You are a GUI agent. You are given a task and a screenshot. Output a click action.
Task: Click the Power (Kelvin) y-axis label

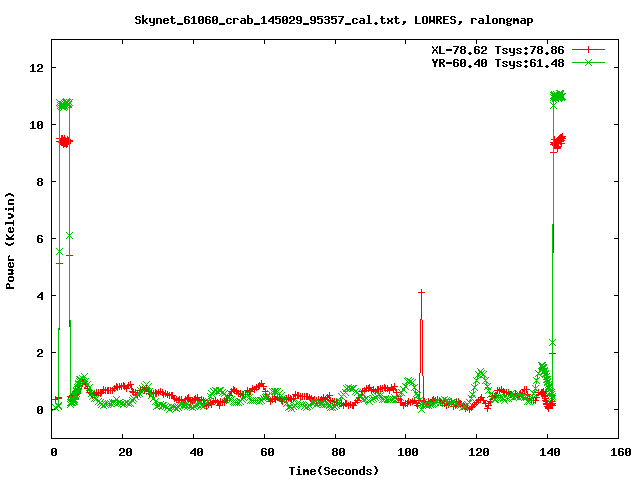(11, 239)
